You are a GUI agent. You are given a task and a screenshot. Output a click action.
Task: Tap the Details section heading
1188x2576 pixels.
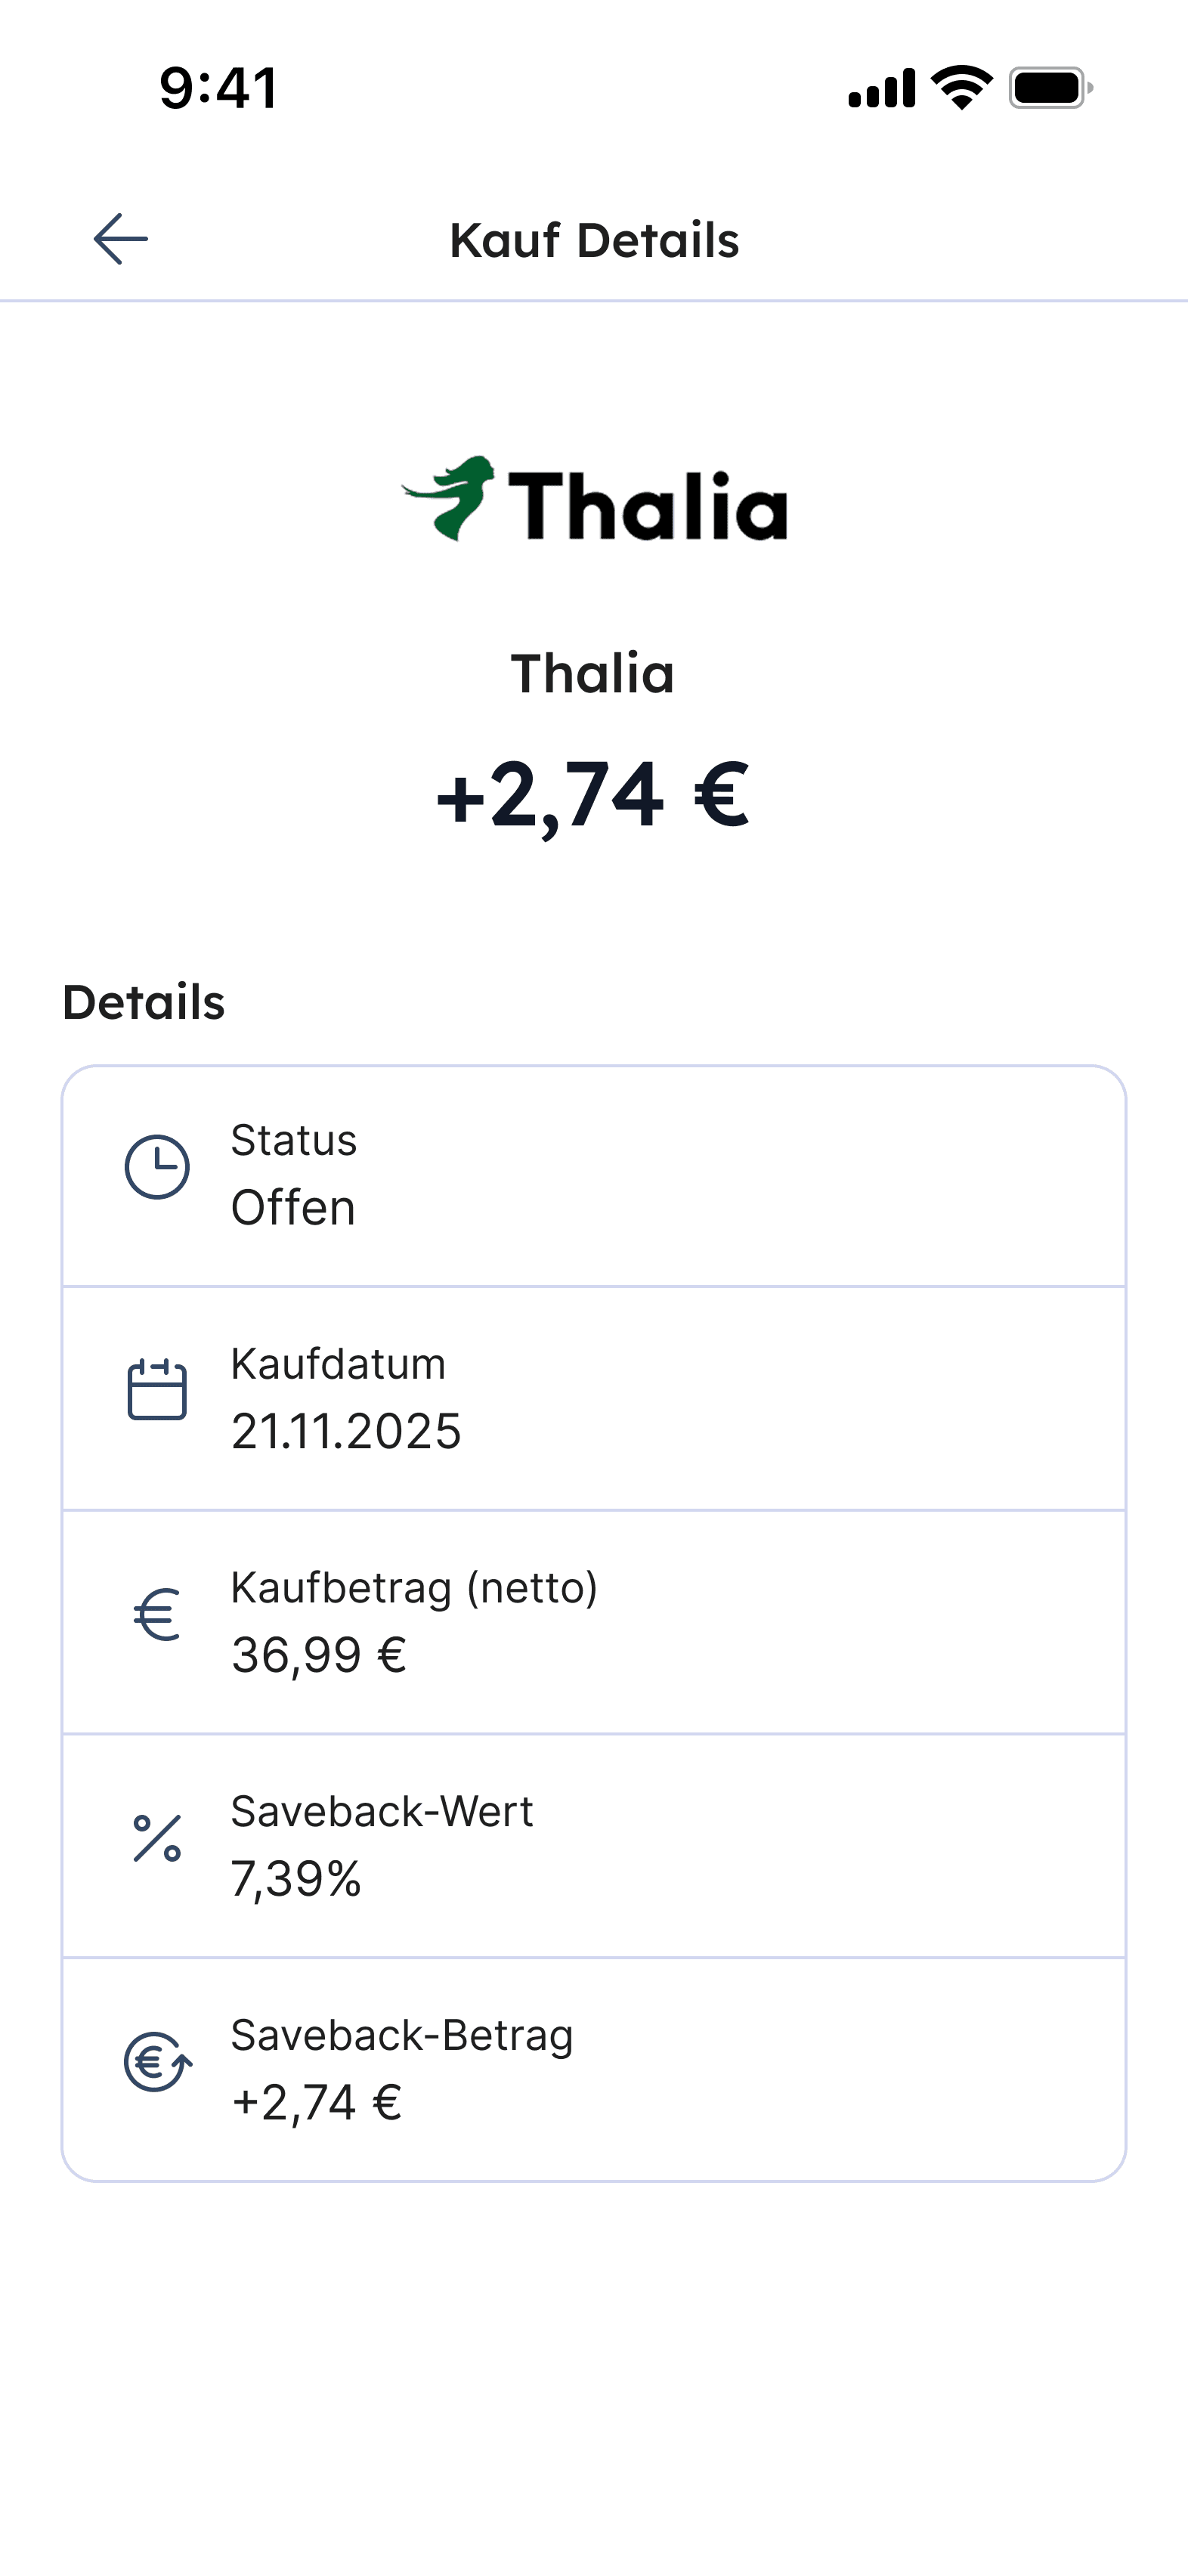point(144,1002)
